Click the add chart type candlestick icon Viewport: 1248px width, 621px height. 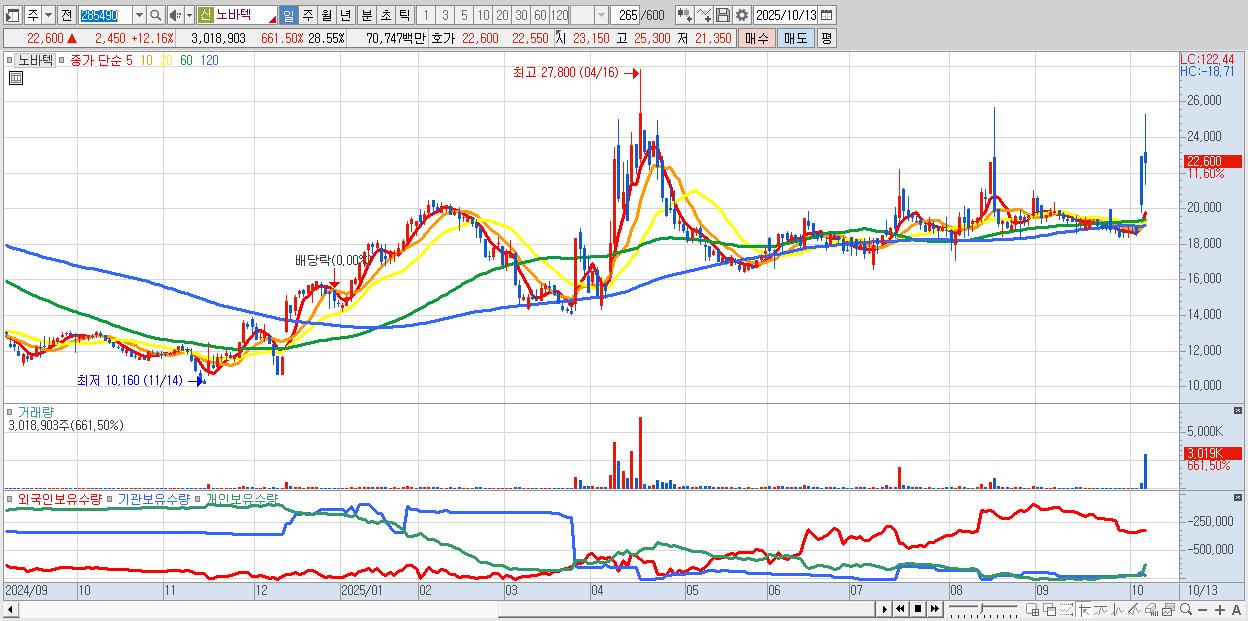684,15
